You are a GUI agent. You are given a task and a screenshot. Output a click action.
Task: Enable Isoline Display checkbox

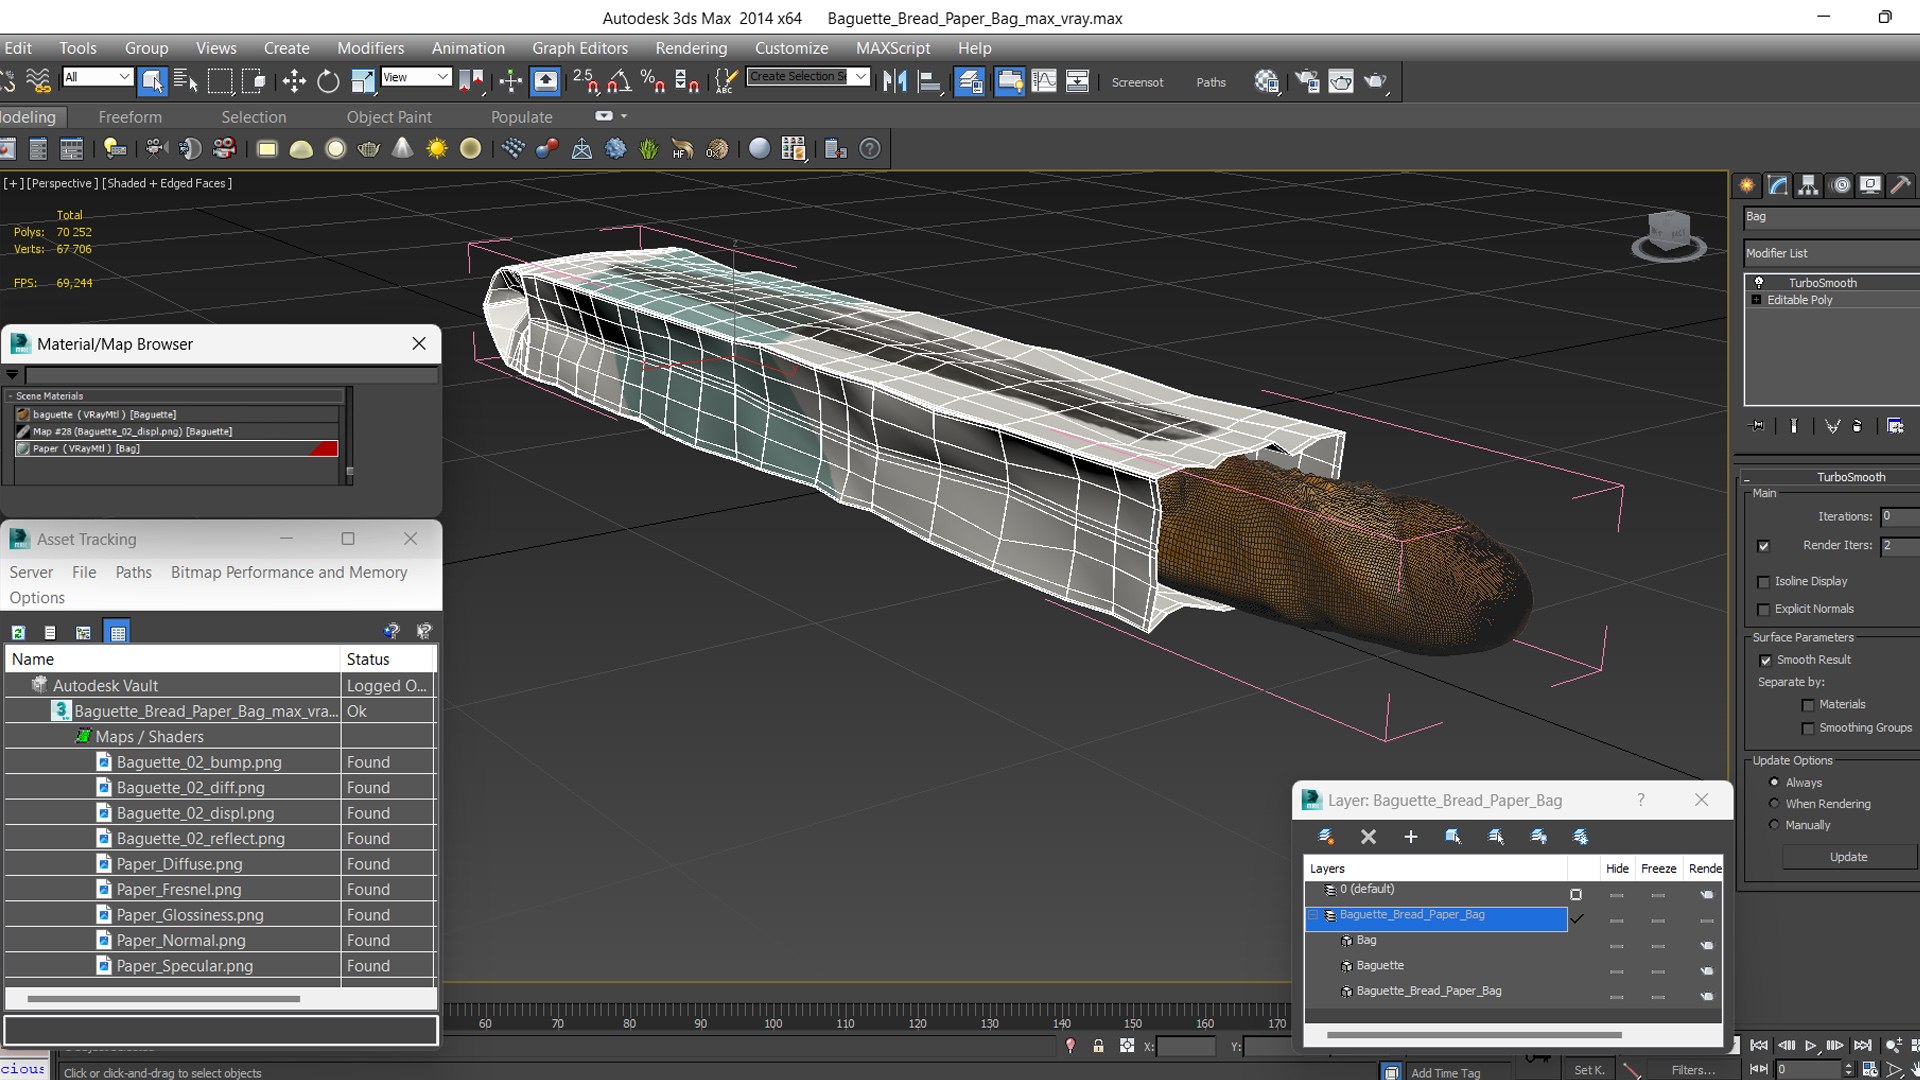tap(1764, 582)
